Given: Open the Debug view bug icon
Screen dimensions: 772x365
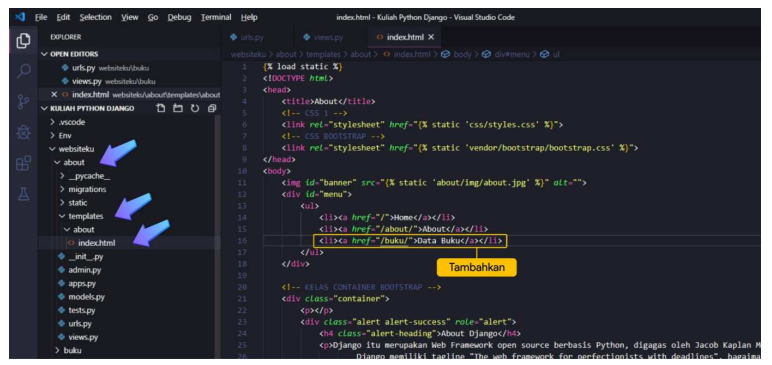Looking at the screenshot, I should click(23, 133).
